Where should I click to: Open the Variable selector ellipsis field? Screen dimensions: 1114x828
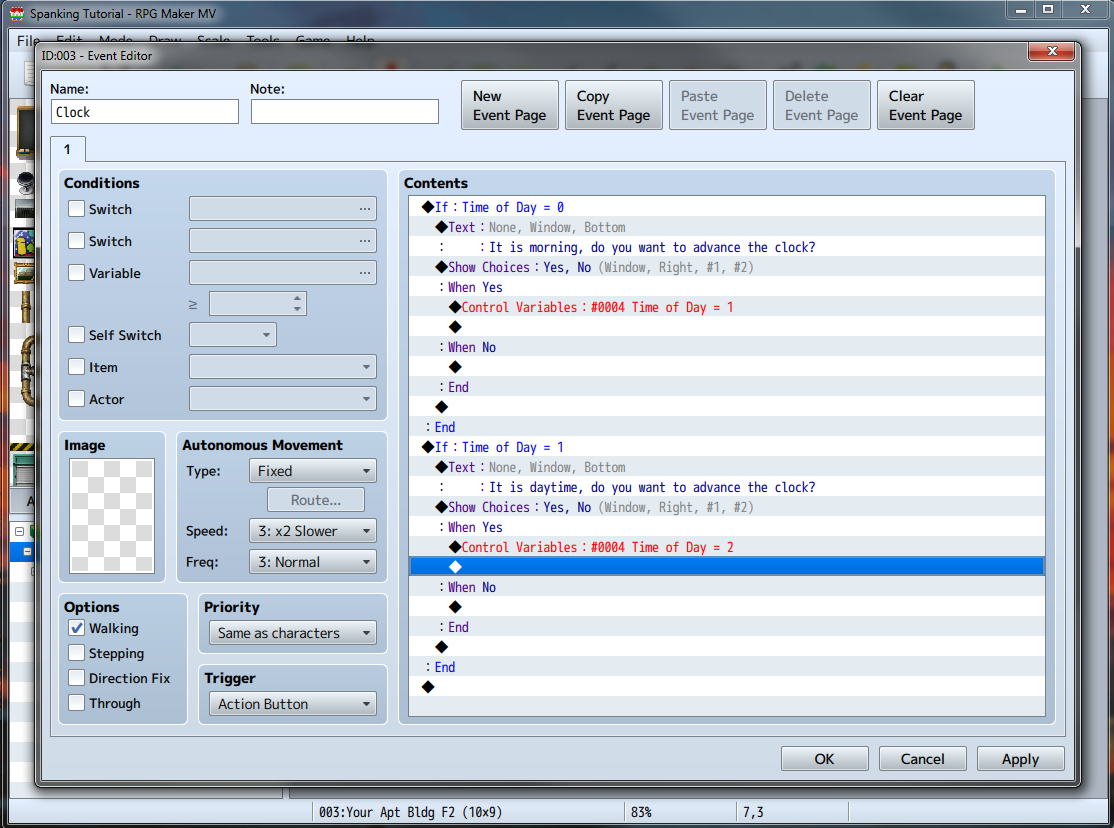283,273
